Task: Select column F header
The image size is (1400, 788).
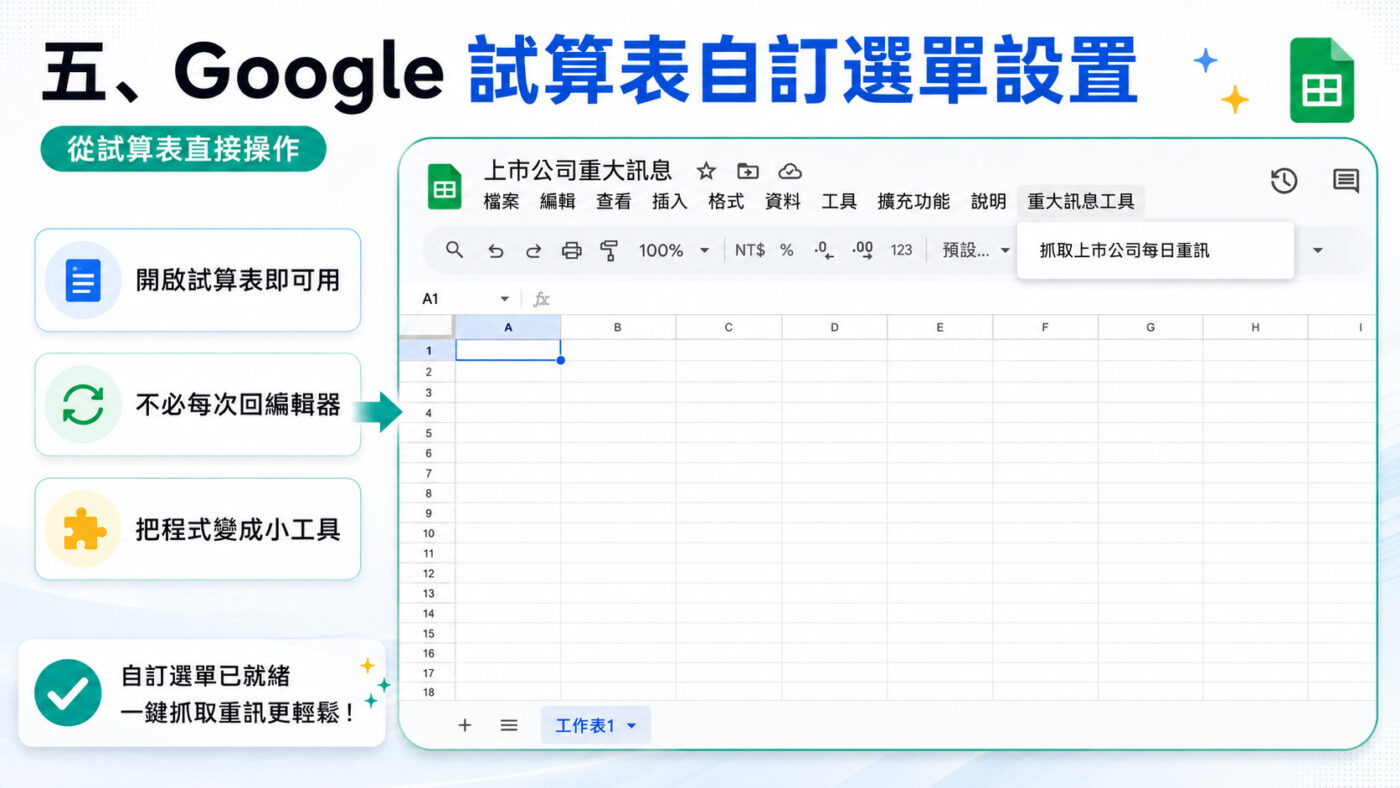Action: 1045,327
